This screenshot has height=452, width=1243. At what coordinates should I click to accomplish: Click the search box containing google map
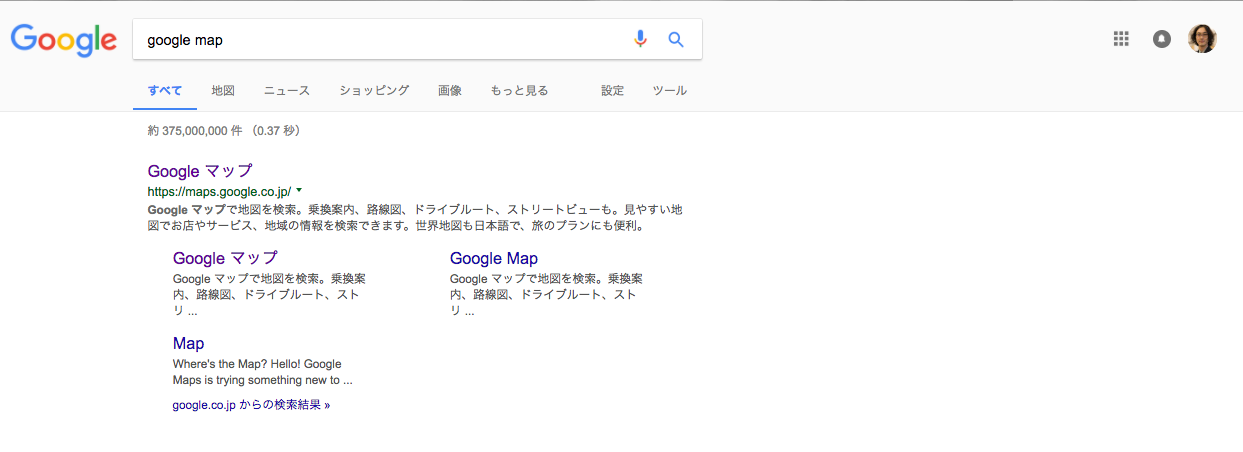[x=417, y=39]
